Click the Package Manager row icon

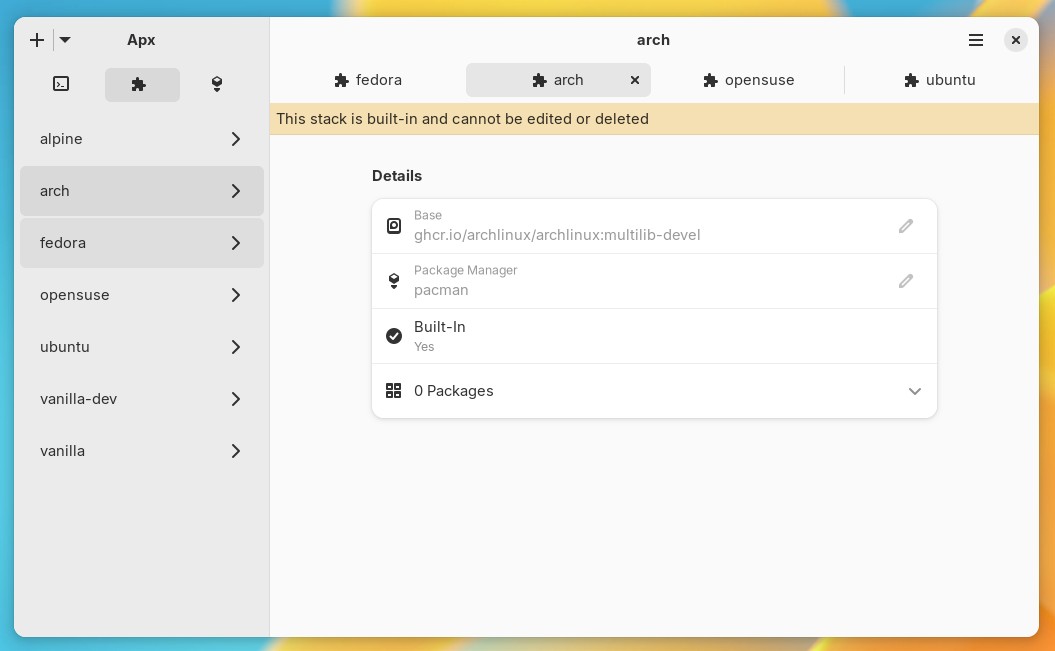(394, 281)
